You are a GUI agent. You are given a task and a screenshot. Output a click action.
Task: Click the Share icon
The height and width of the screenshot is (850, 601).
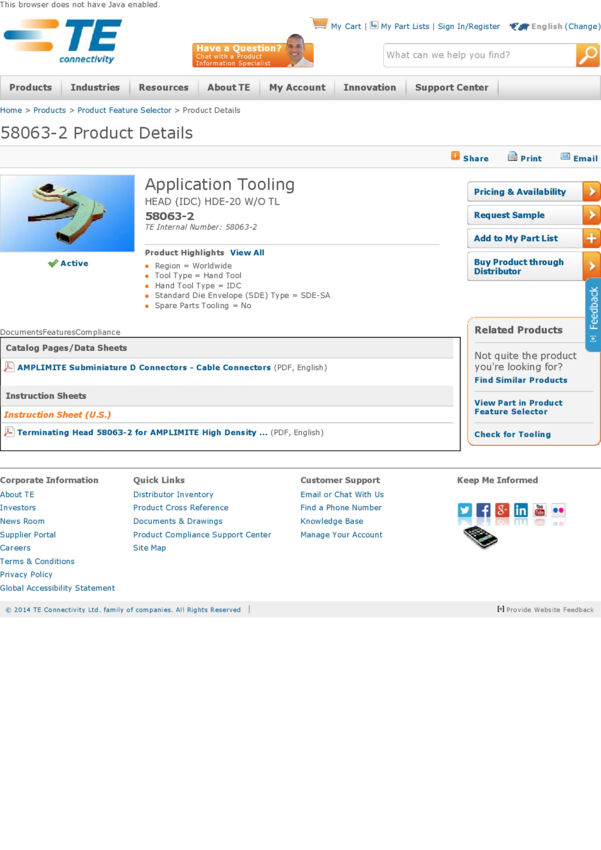coord(455,156)
